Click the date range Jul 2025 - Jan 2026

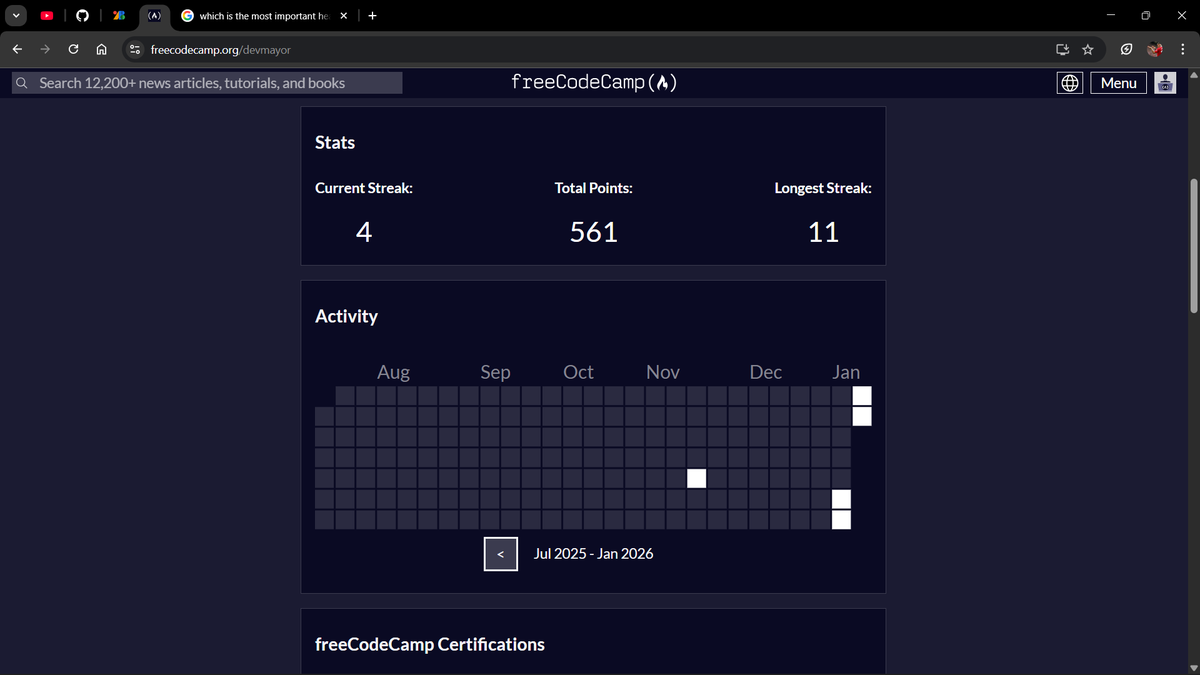594,553
